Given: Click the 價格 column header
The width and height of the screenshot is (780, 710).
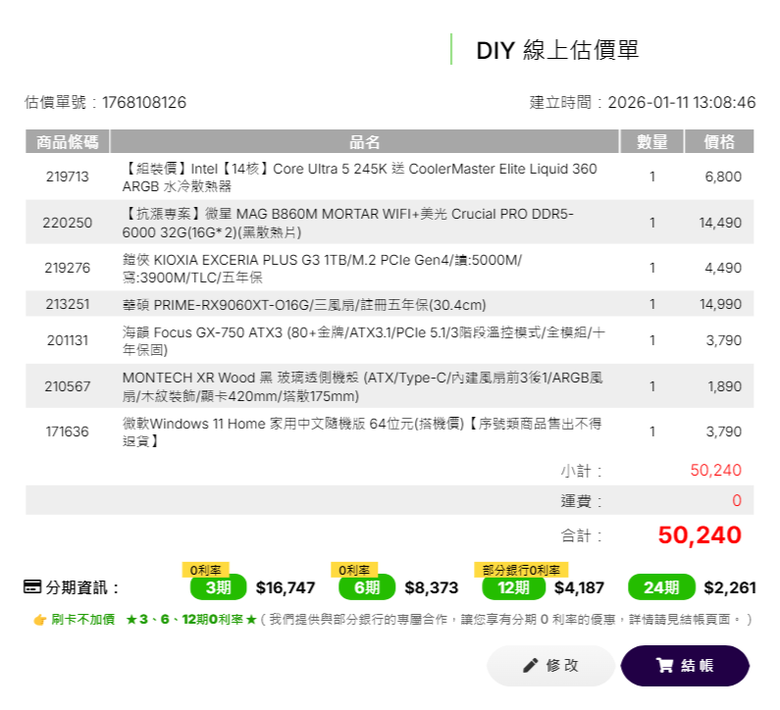Looking at the screenshot, I should coord(719,141).
